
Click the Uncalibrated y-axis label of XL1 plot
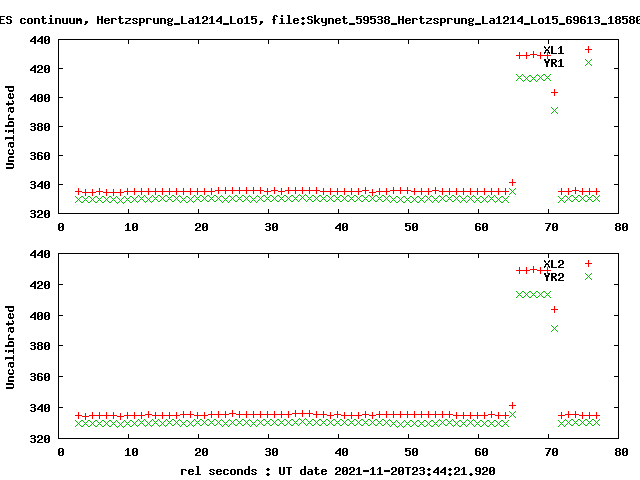coord(10,127)
